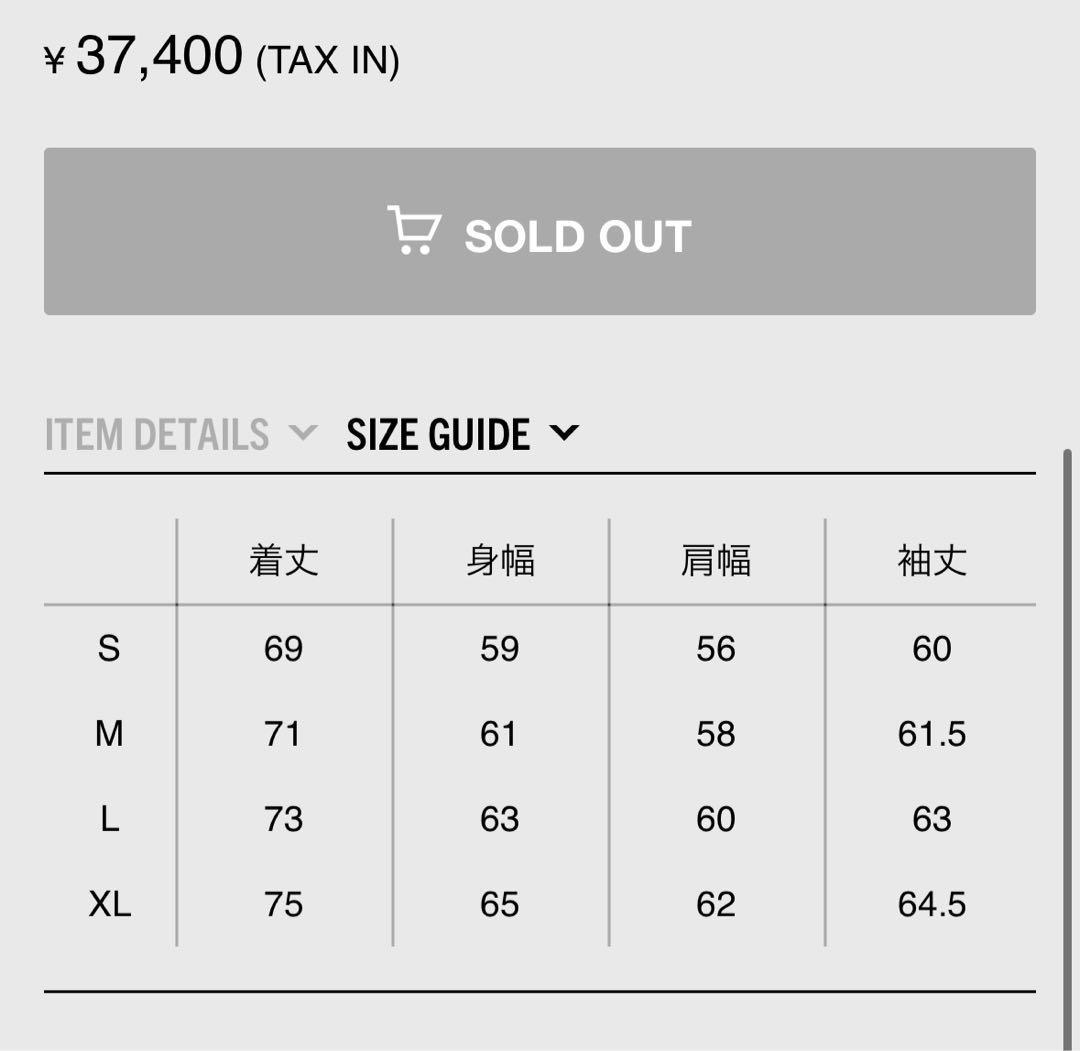Click the 69 length value for S
1080x1051 pixels.
284,649
